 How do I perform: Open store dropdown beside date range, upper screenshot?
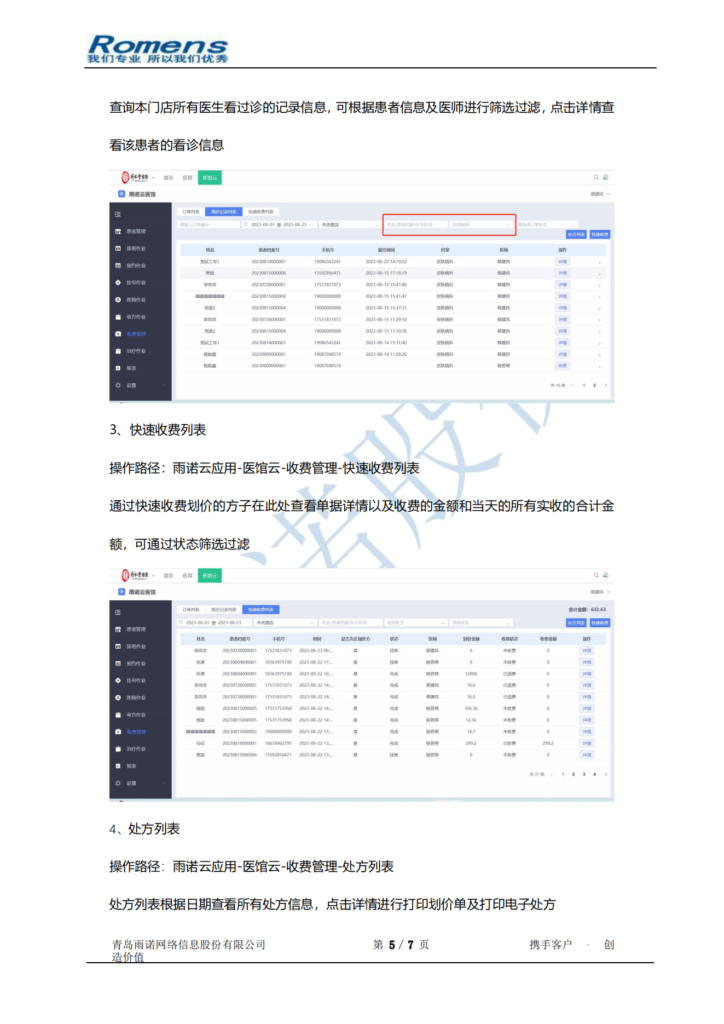coord(349,225)
